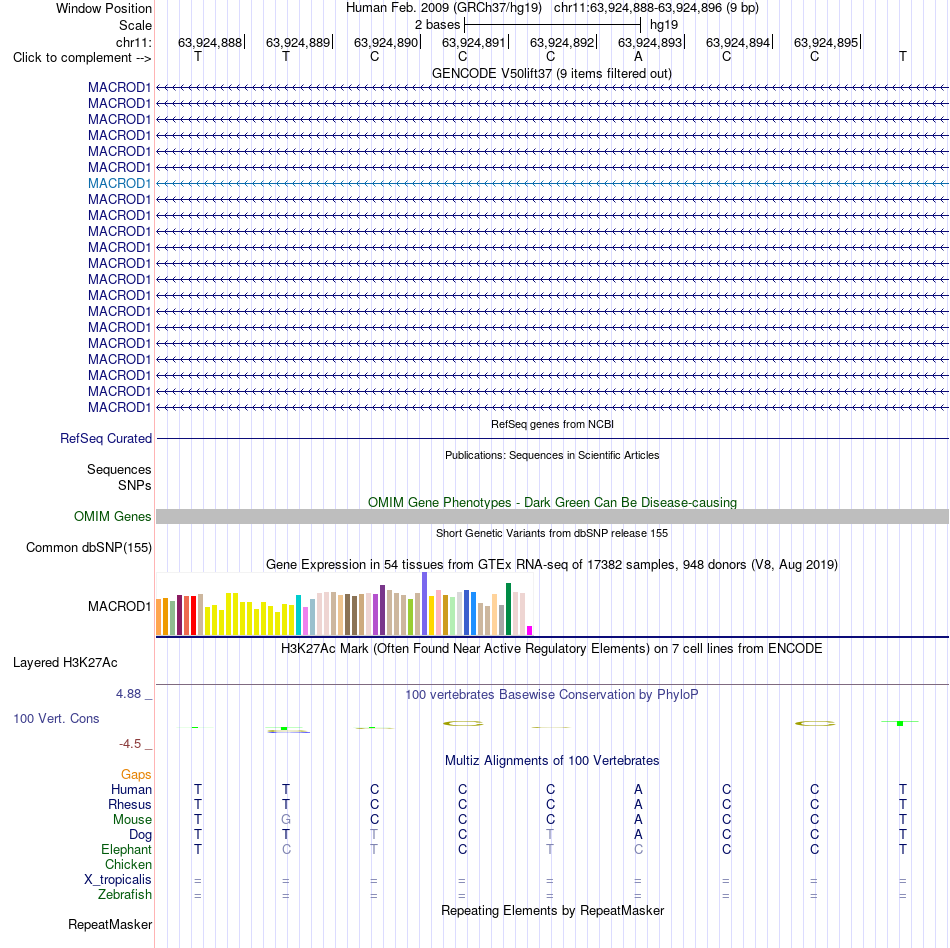Screen dimensions: 950x948
Task: Click the Dog species label
Action: (x=140, y=835)
